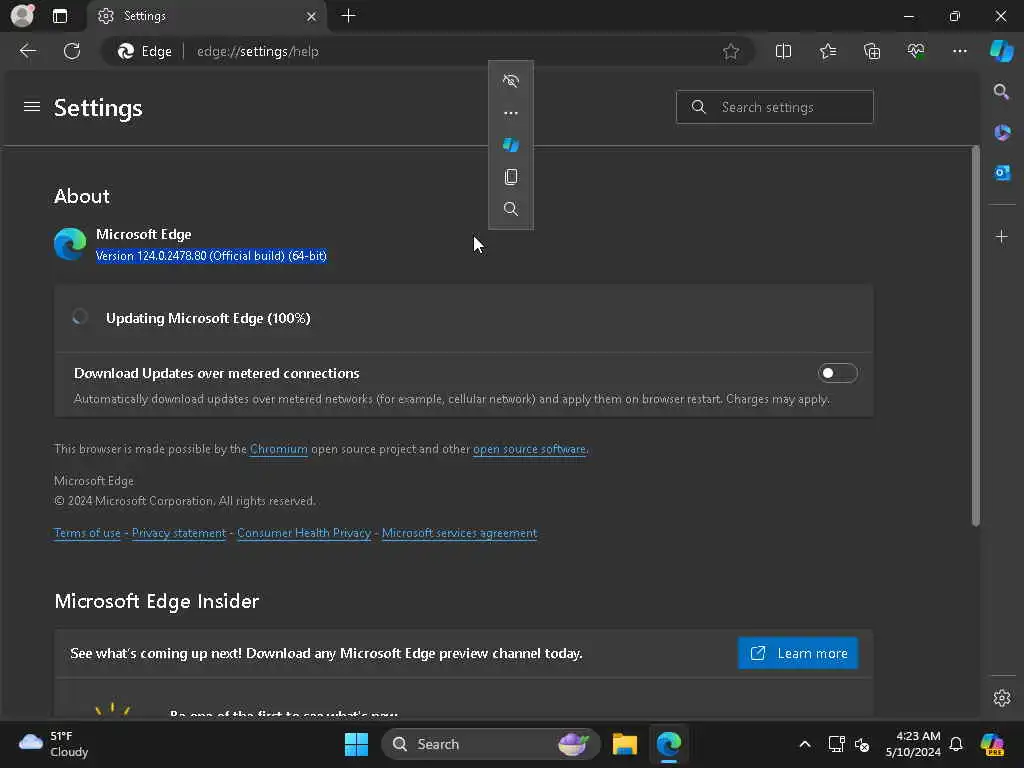Open a new tab
Image resolution: width=1024 pixels, height=768 pixels.
pyautogui.click(x=349, y=16)
